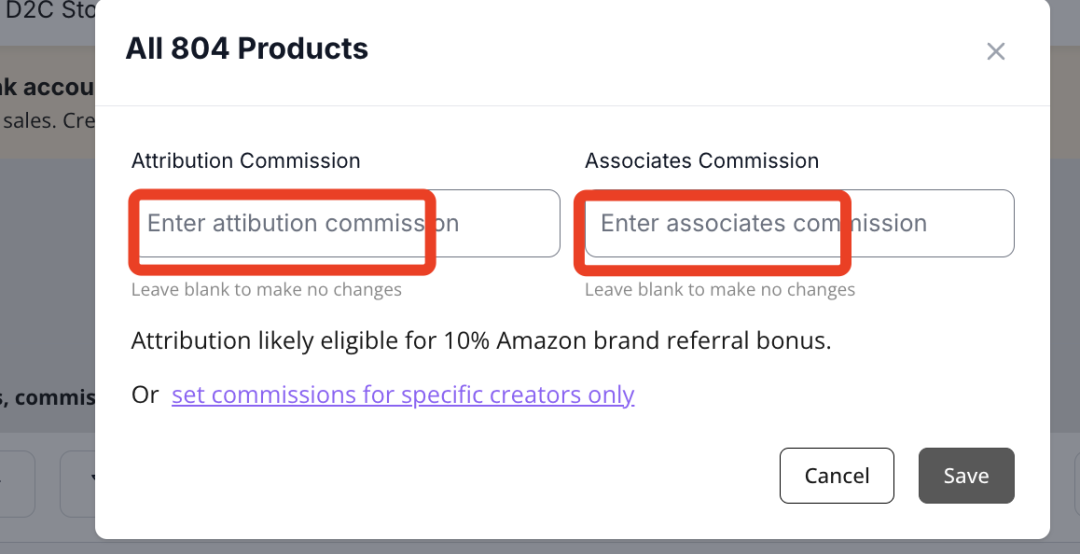Click the Associates Commission label
Image resolution: width=1080 pixels, height=554 pixels.
701,161
